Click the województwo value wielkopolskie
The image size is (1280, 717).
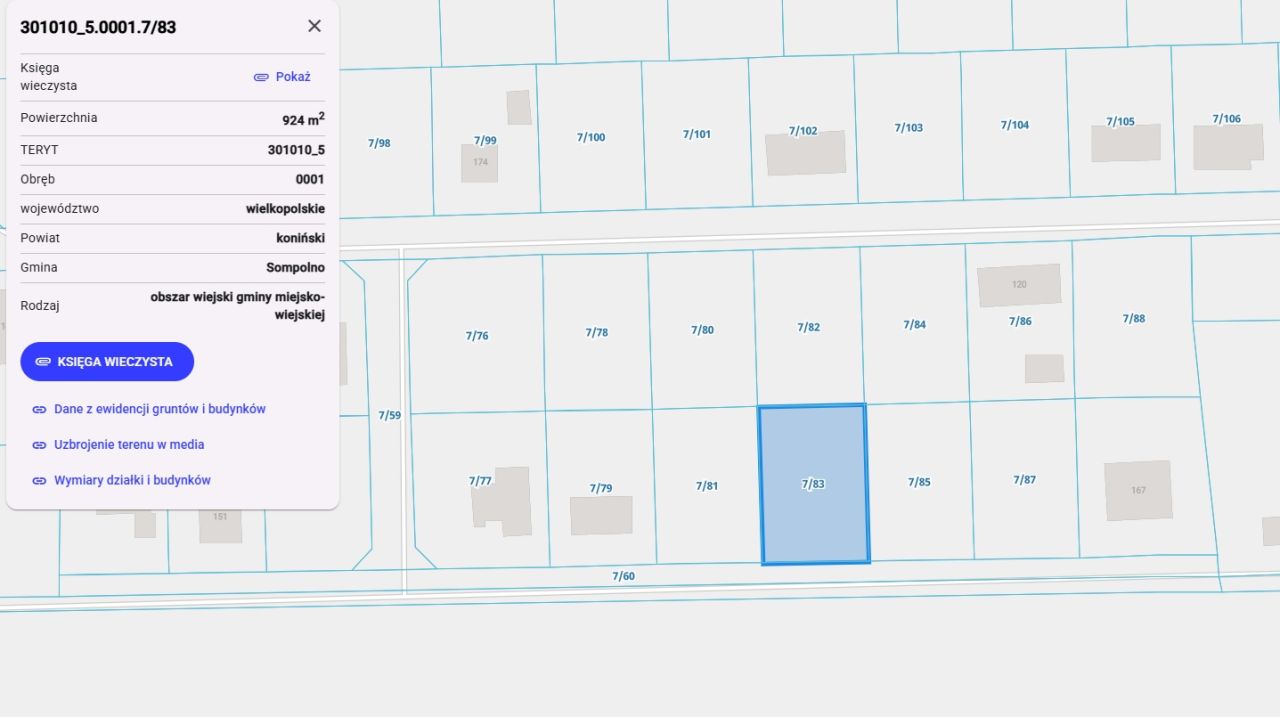click(x=285, y=209)
